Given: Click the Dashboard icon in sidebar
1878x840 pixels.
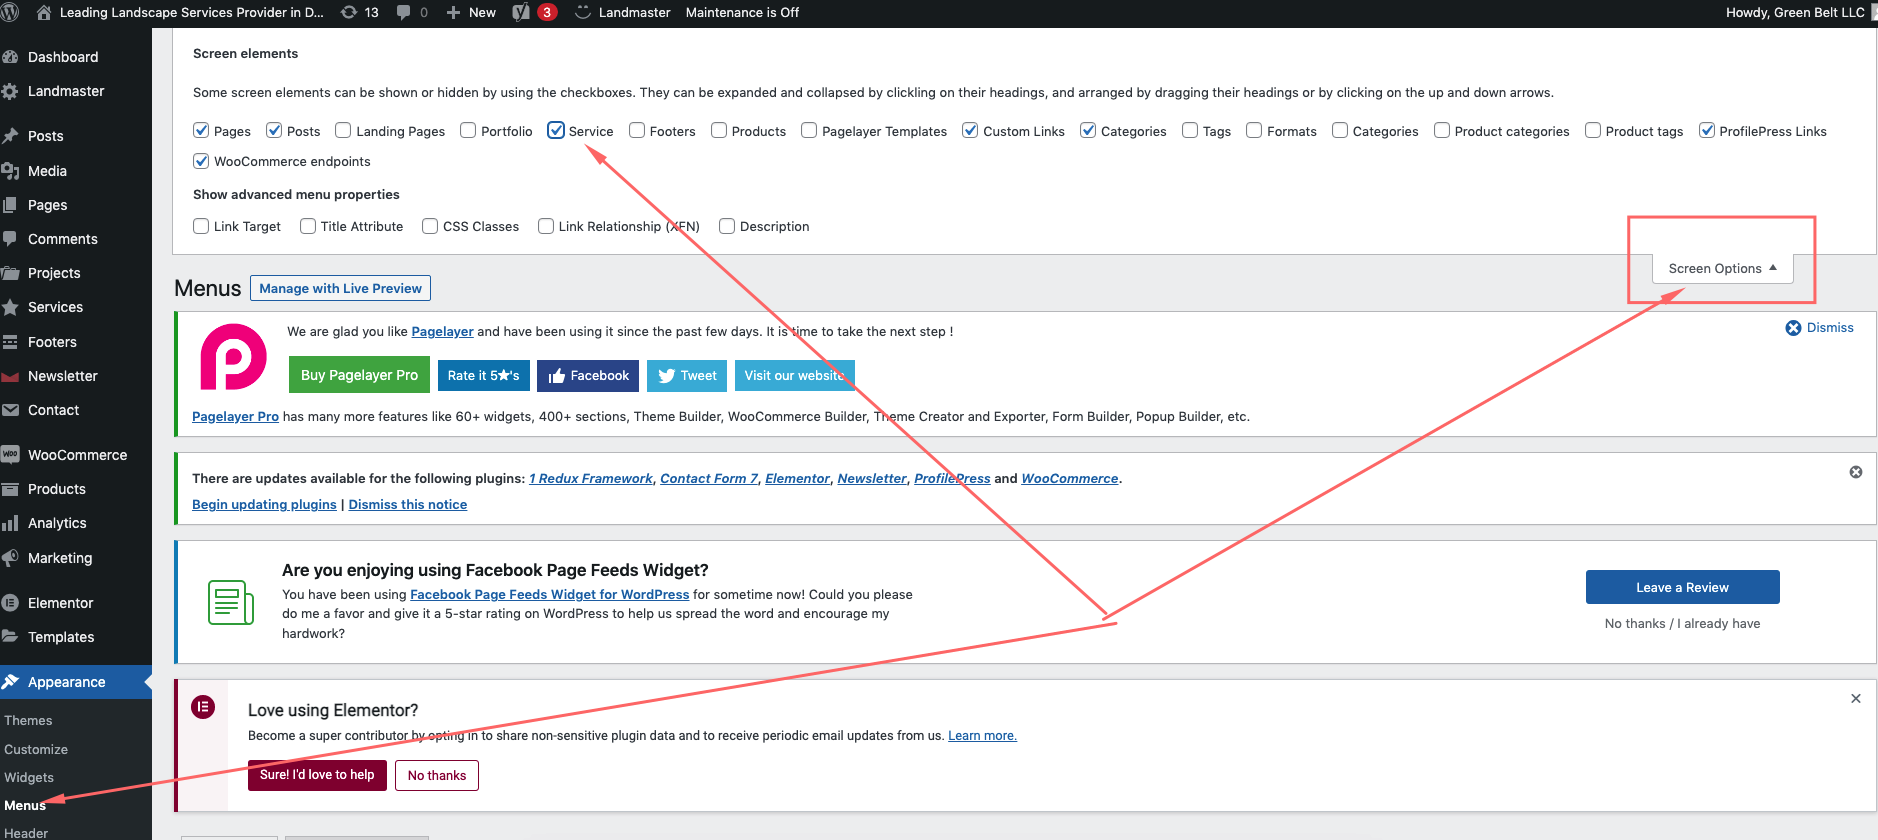Looking at the screenshot, I should [10, 57].
